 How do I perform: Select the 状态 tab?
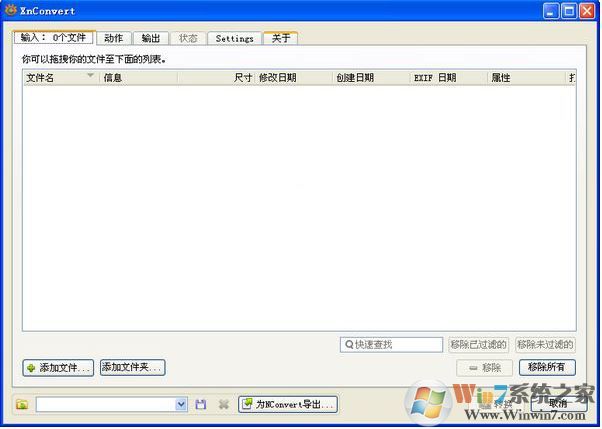(188, 38)
